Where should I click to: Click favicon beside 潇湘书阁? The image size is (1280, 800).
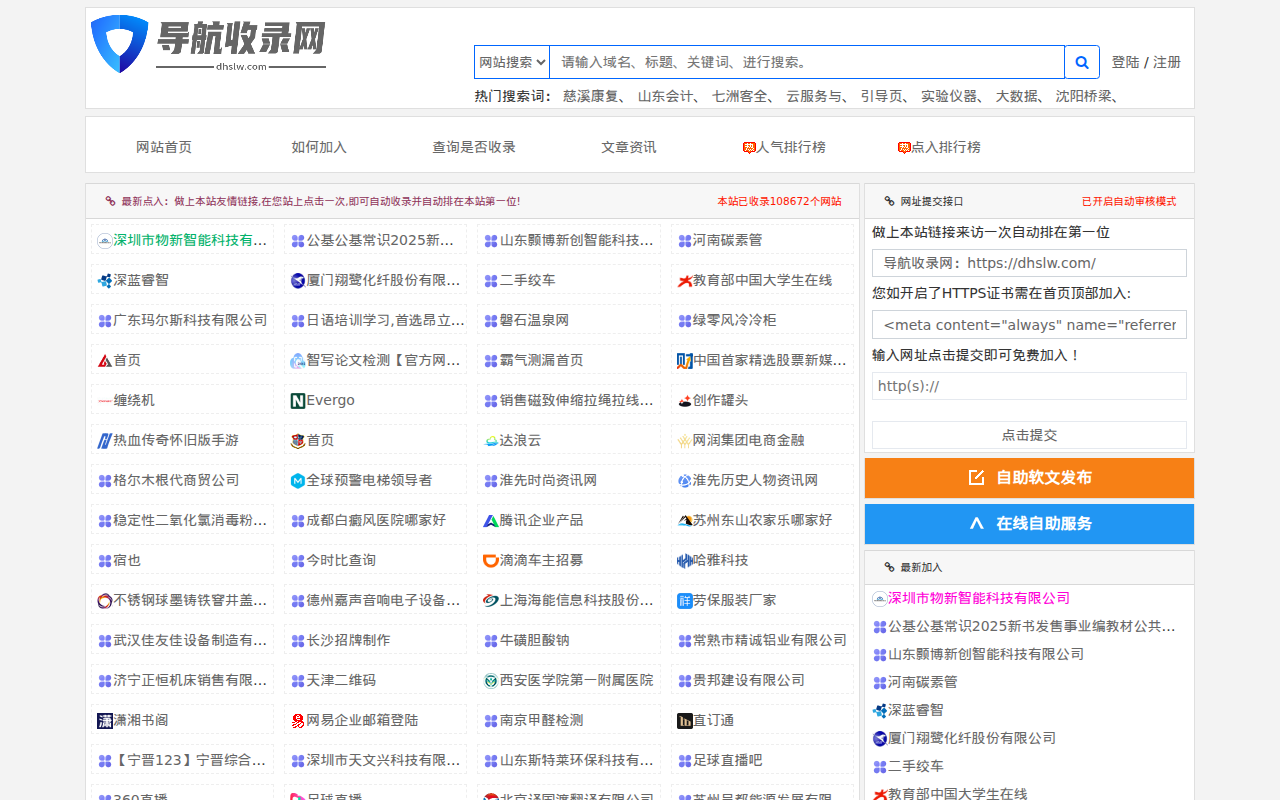tap(105, 721)
